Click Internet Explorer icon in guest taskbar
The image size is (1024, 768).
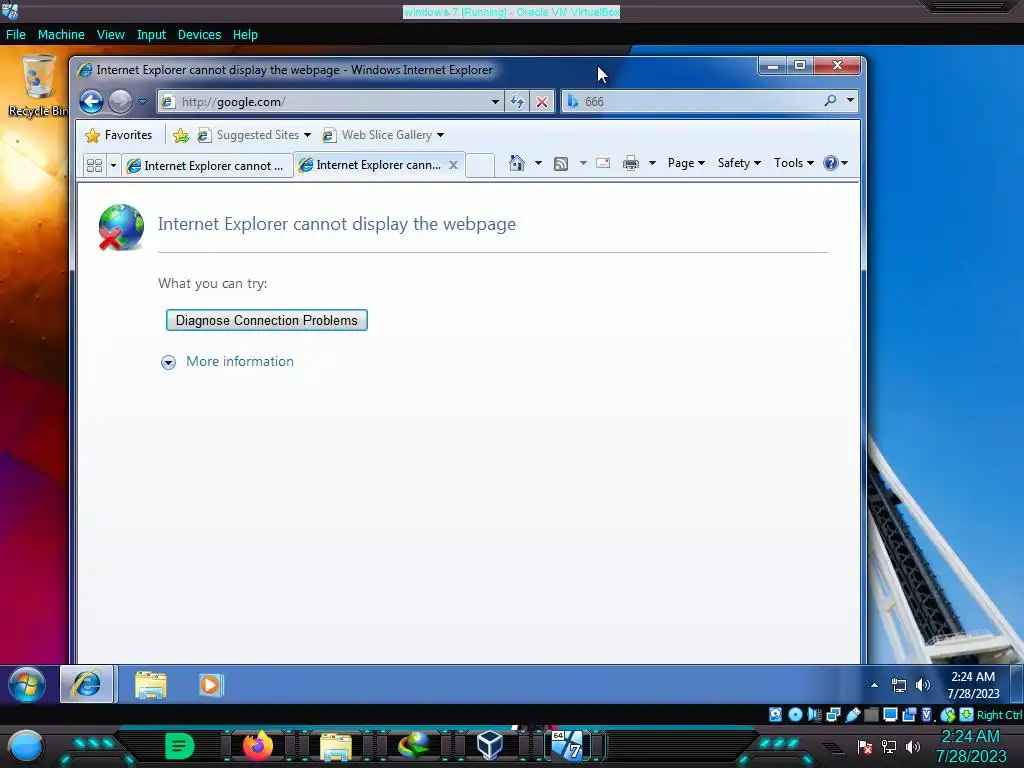(87, 684)
